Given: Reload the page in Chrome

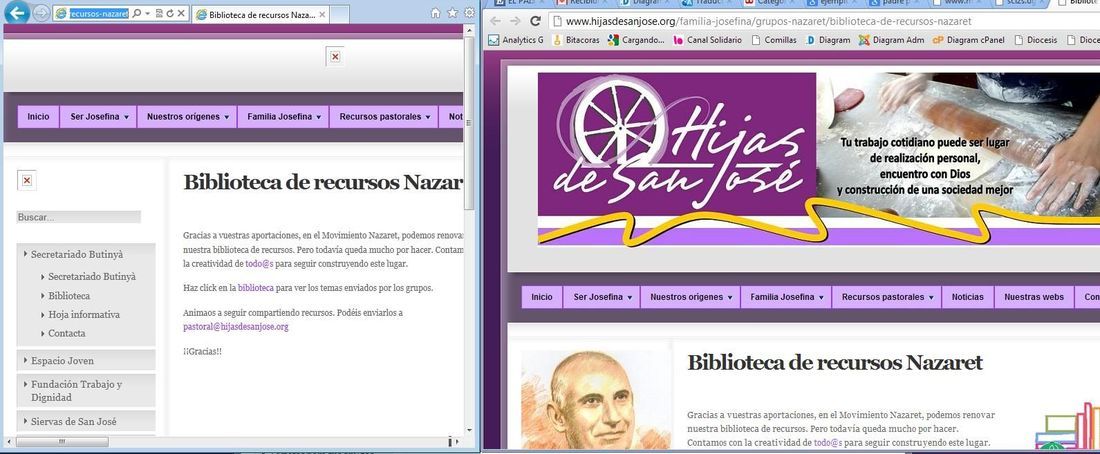Looking at the screenshot, I should pos(535,21).
